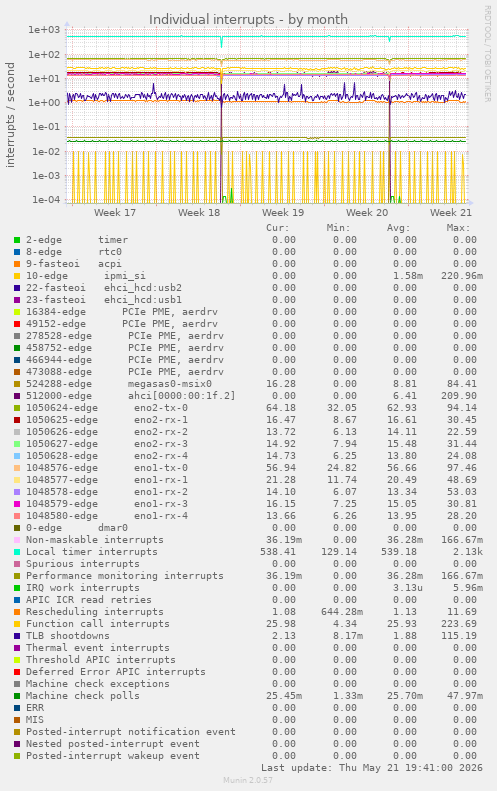
Task: Click the Max: column header
Action: tap(458, 228)
